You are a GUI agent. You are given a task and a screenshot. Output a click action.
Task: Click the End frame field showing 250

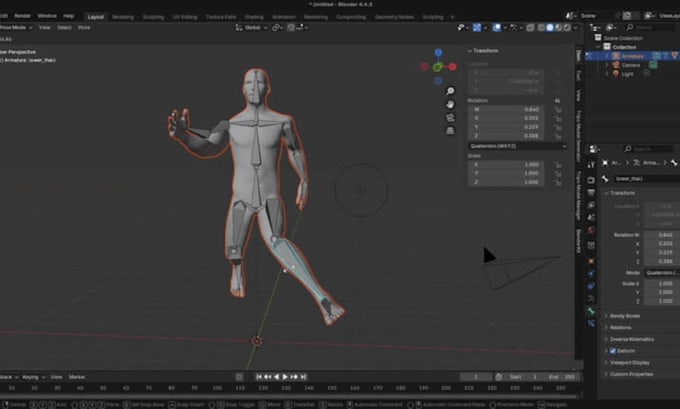point(561,377)
